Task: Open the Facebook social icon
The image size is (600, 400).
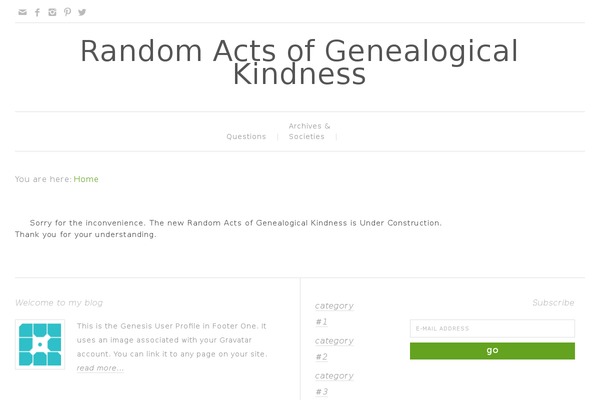Action: point(38,13)
